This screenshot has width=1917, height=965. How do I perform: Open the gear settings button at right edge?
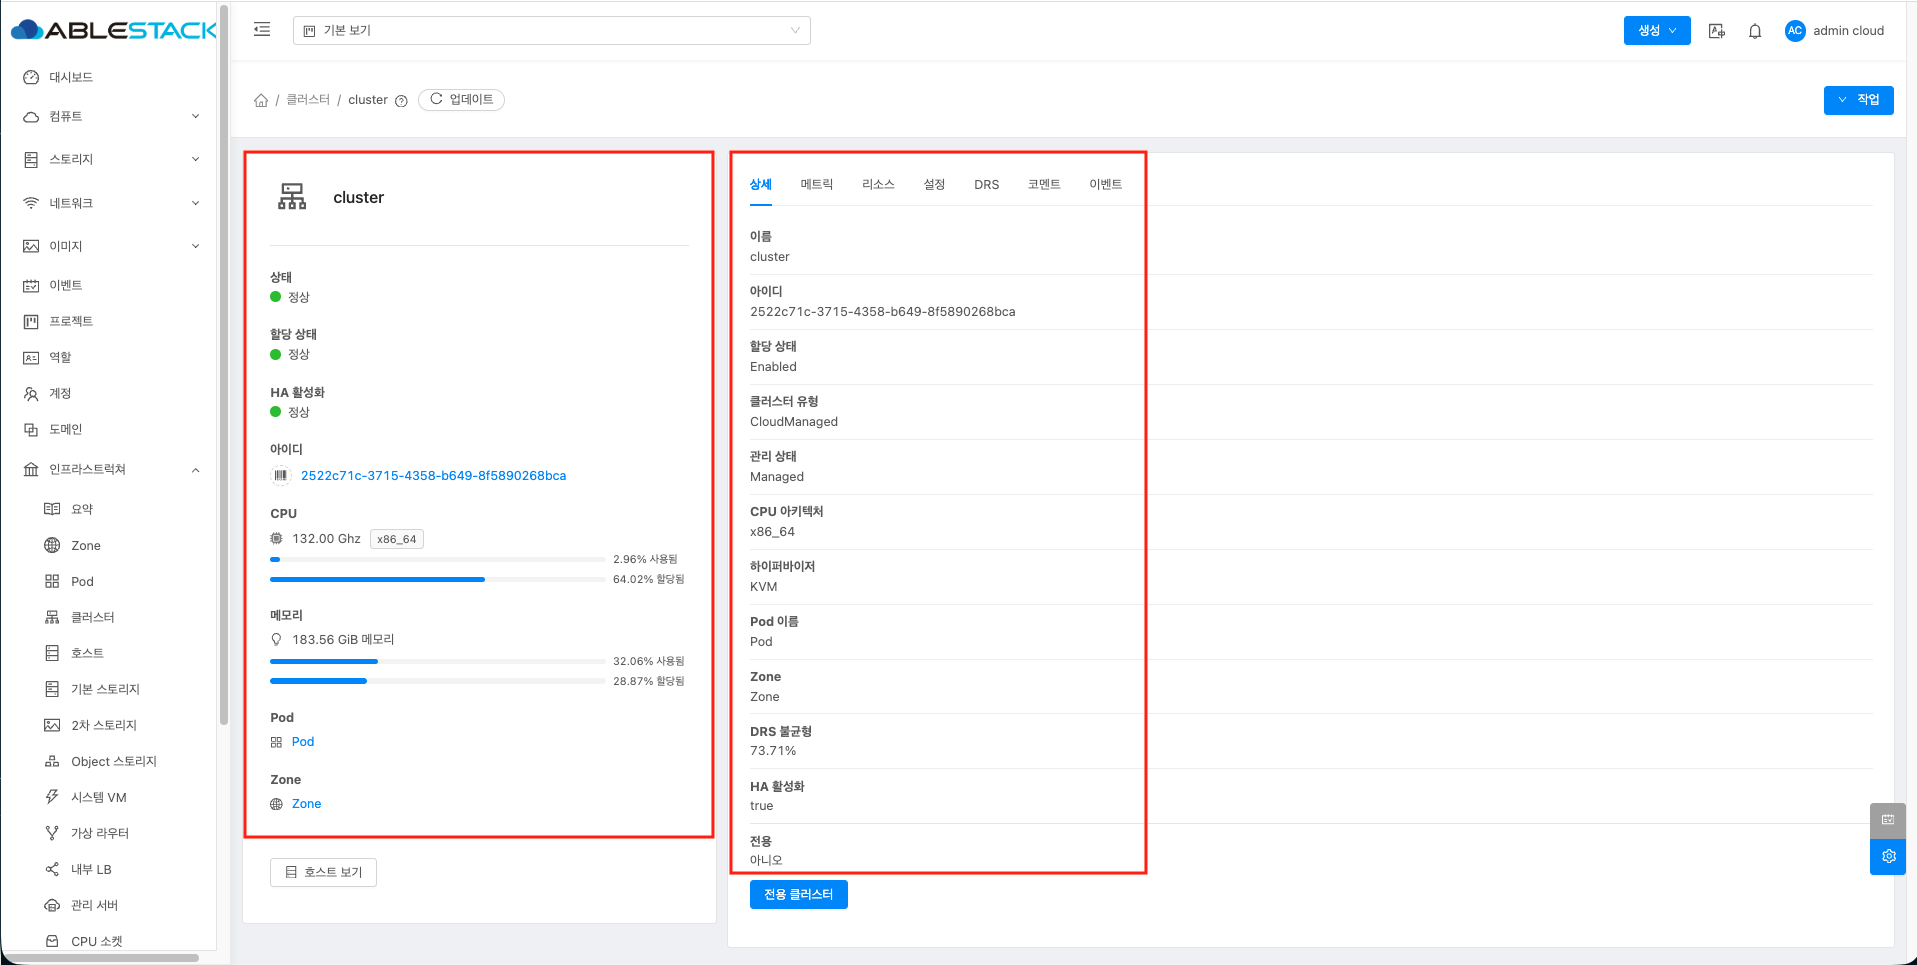(1888, 857)
